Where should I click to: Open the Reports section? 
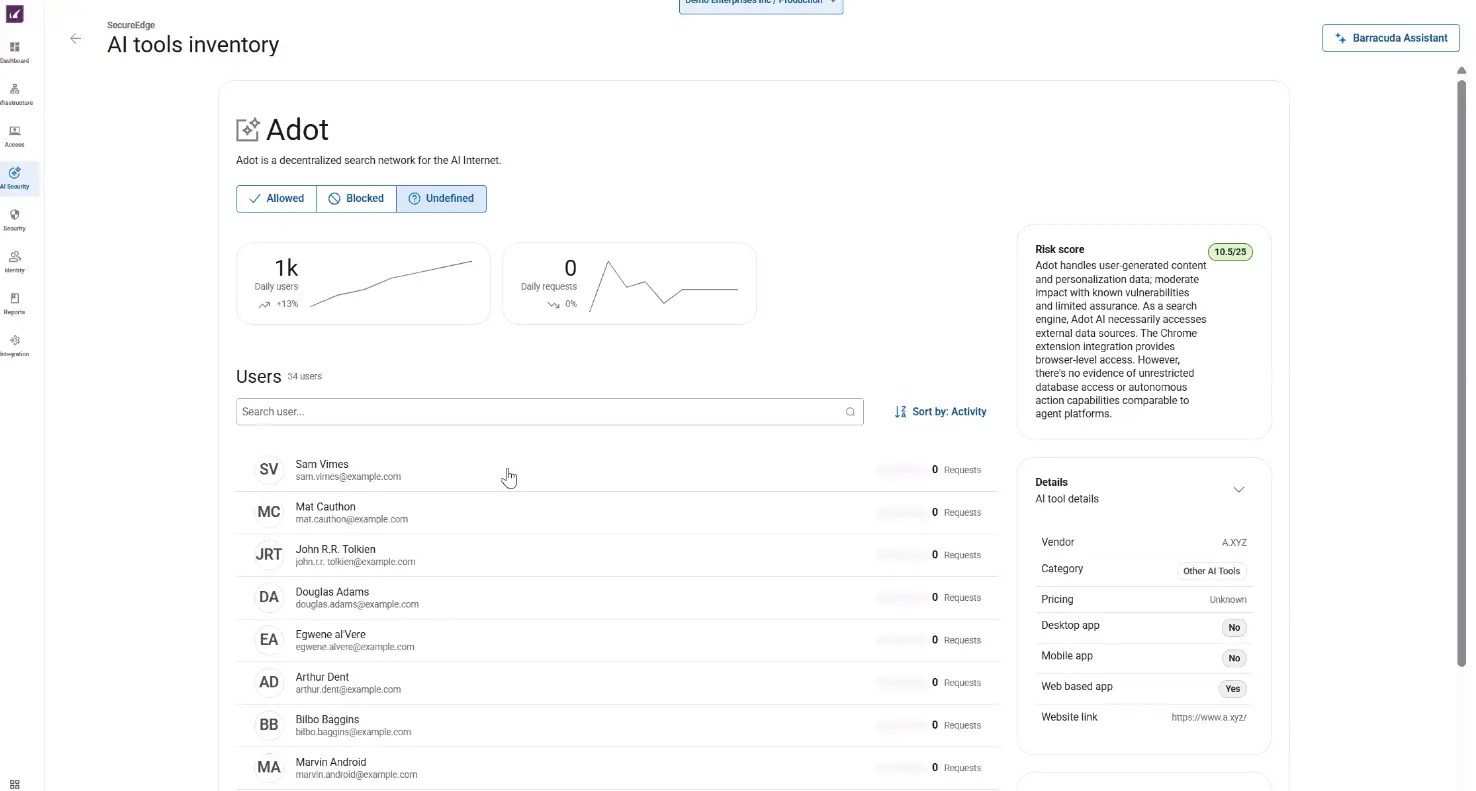(x=14, y=304)
